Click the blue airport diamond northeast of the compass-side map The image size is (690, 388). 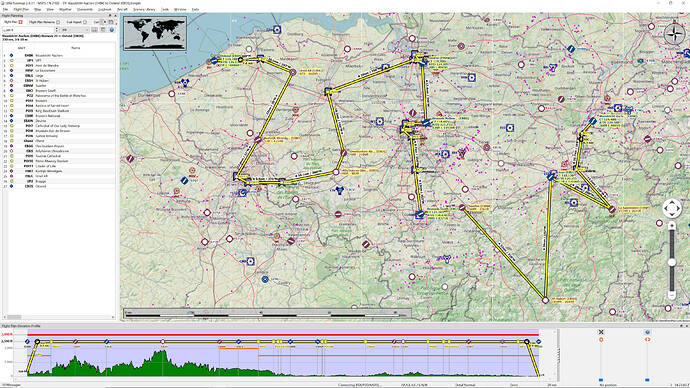point(571,49)
